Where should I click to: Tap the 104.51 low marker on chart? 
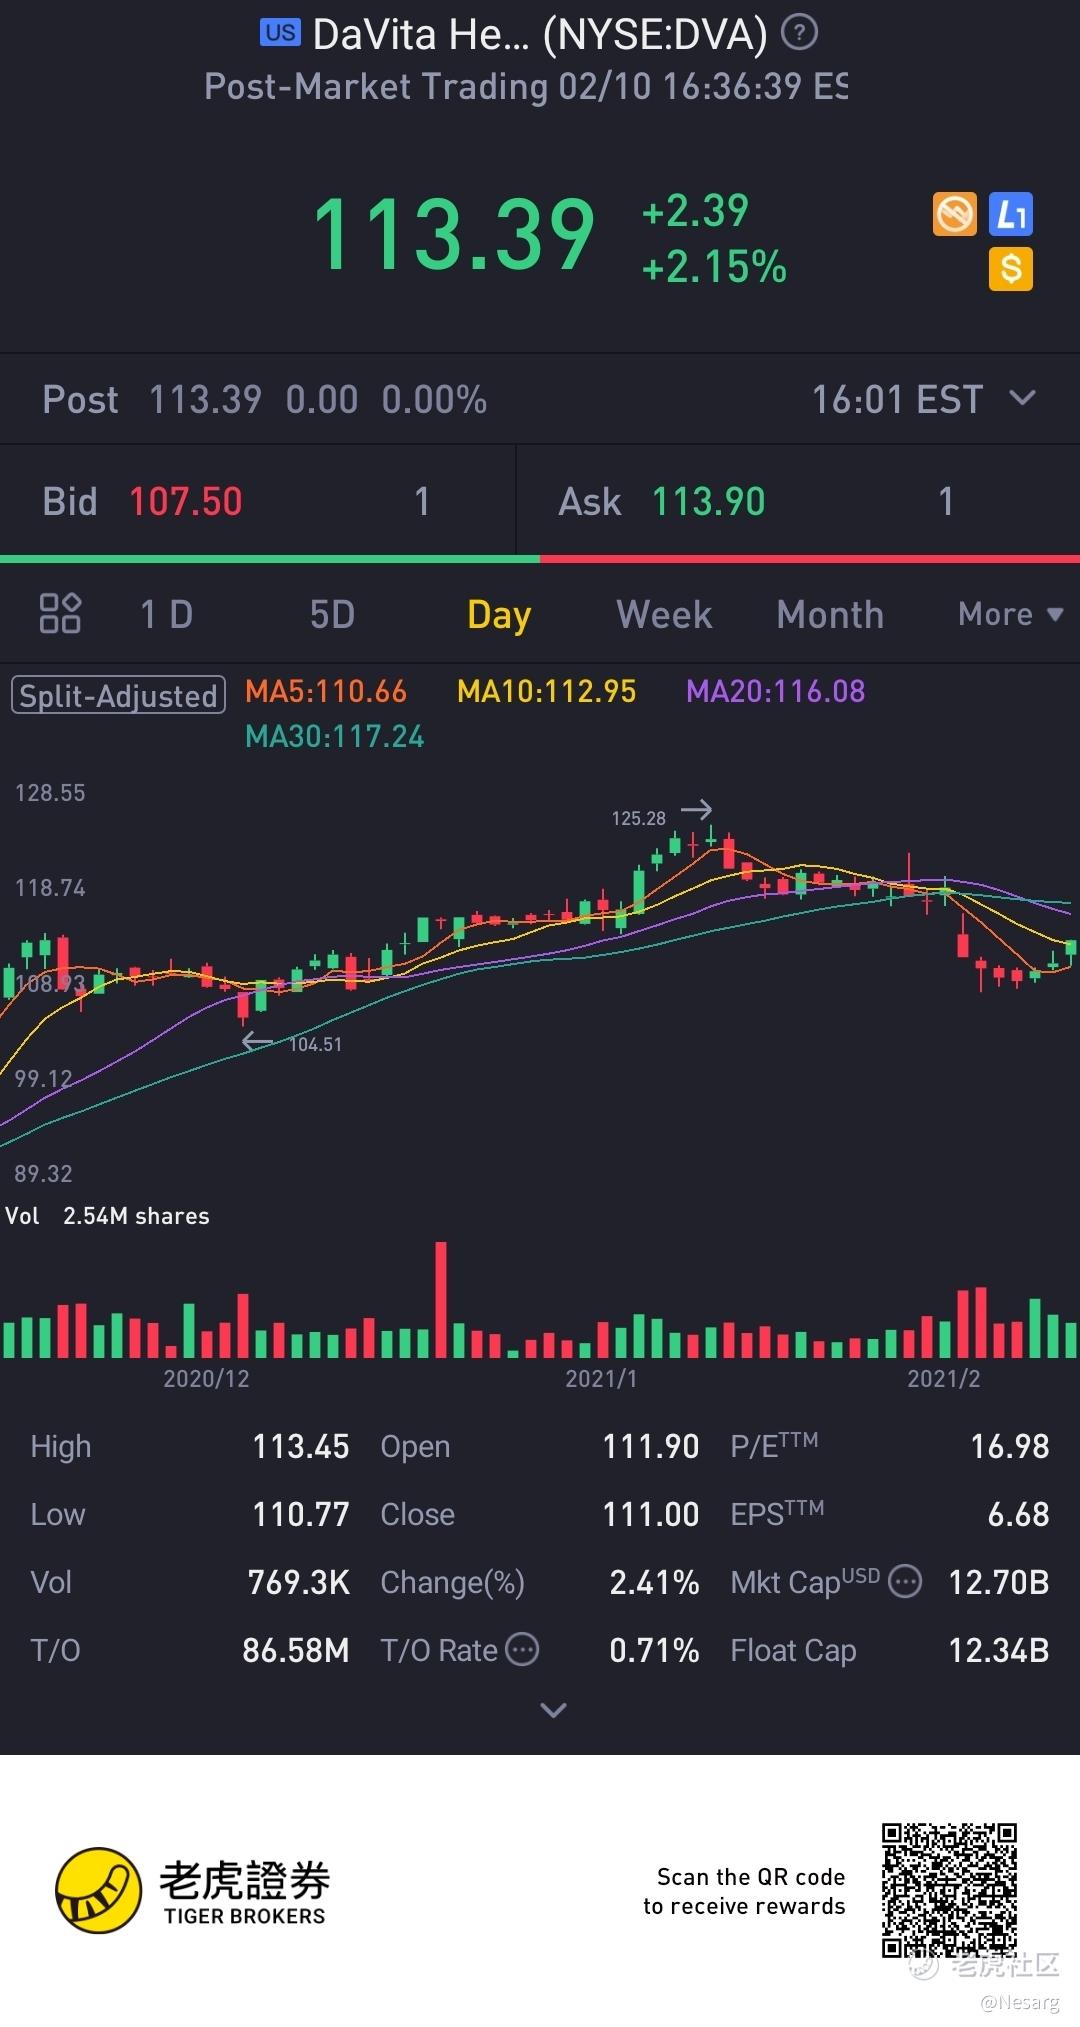[x=315, y=1044]
